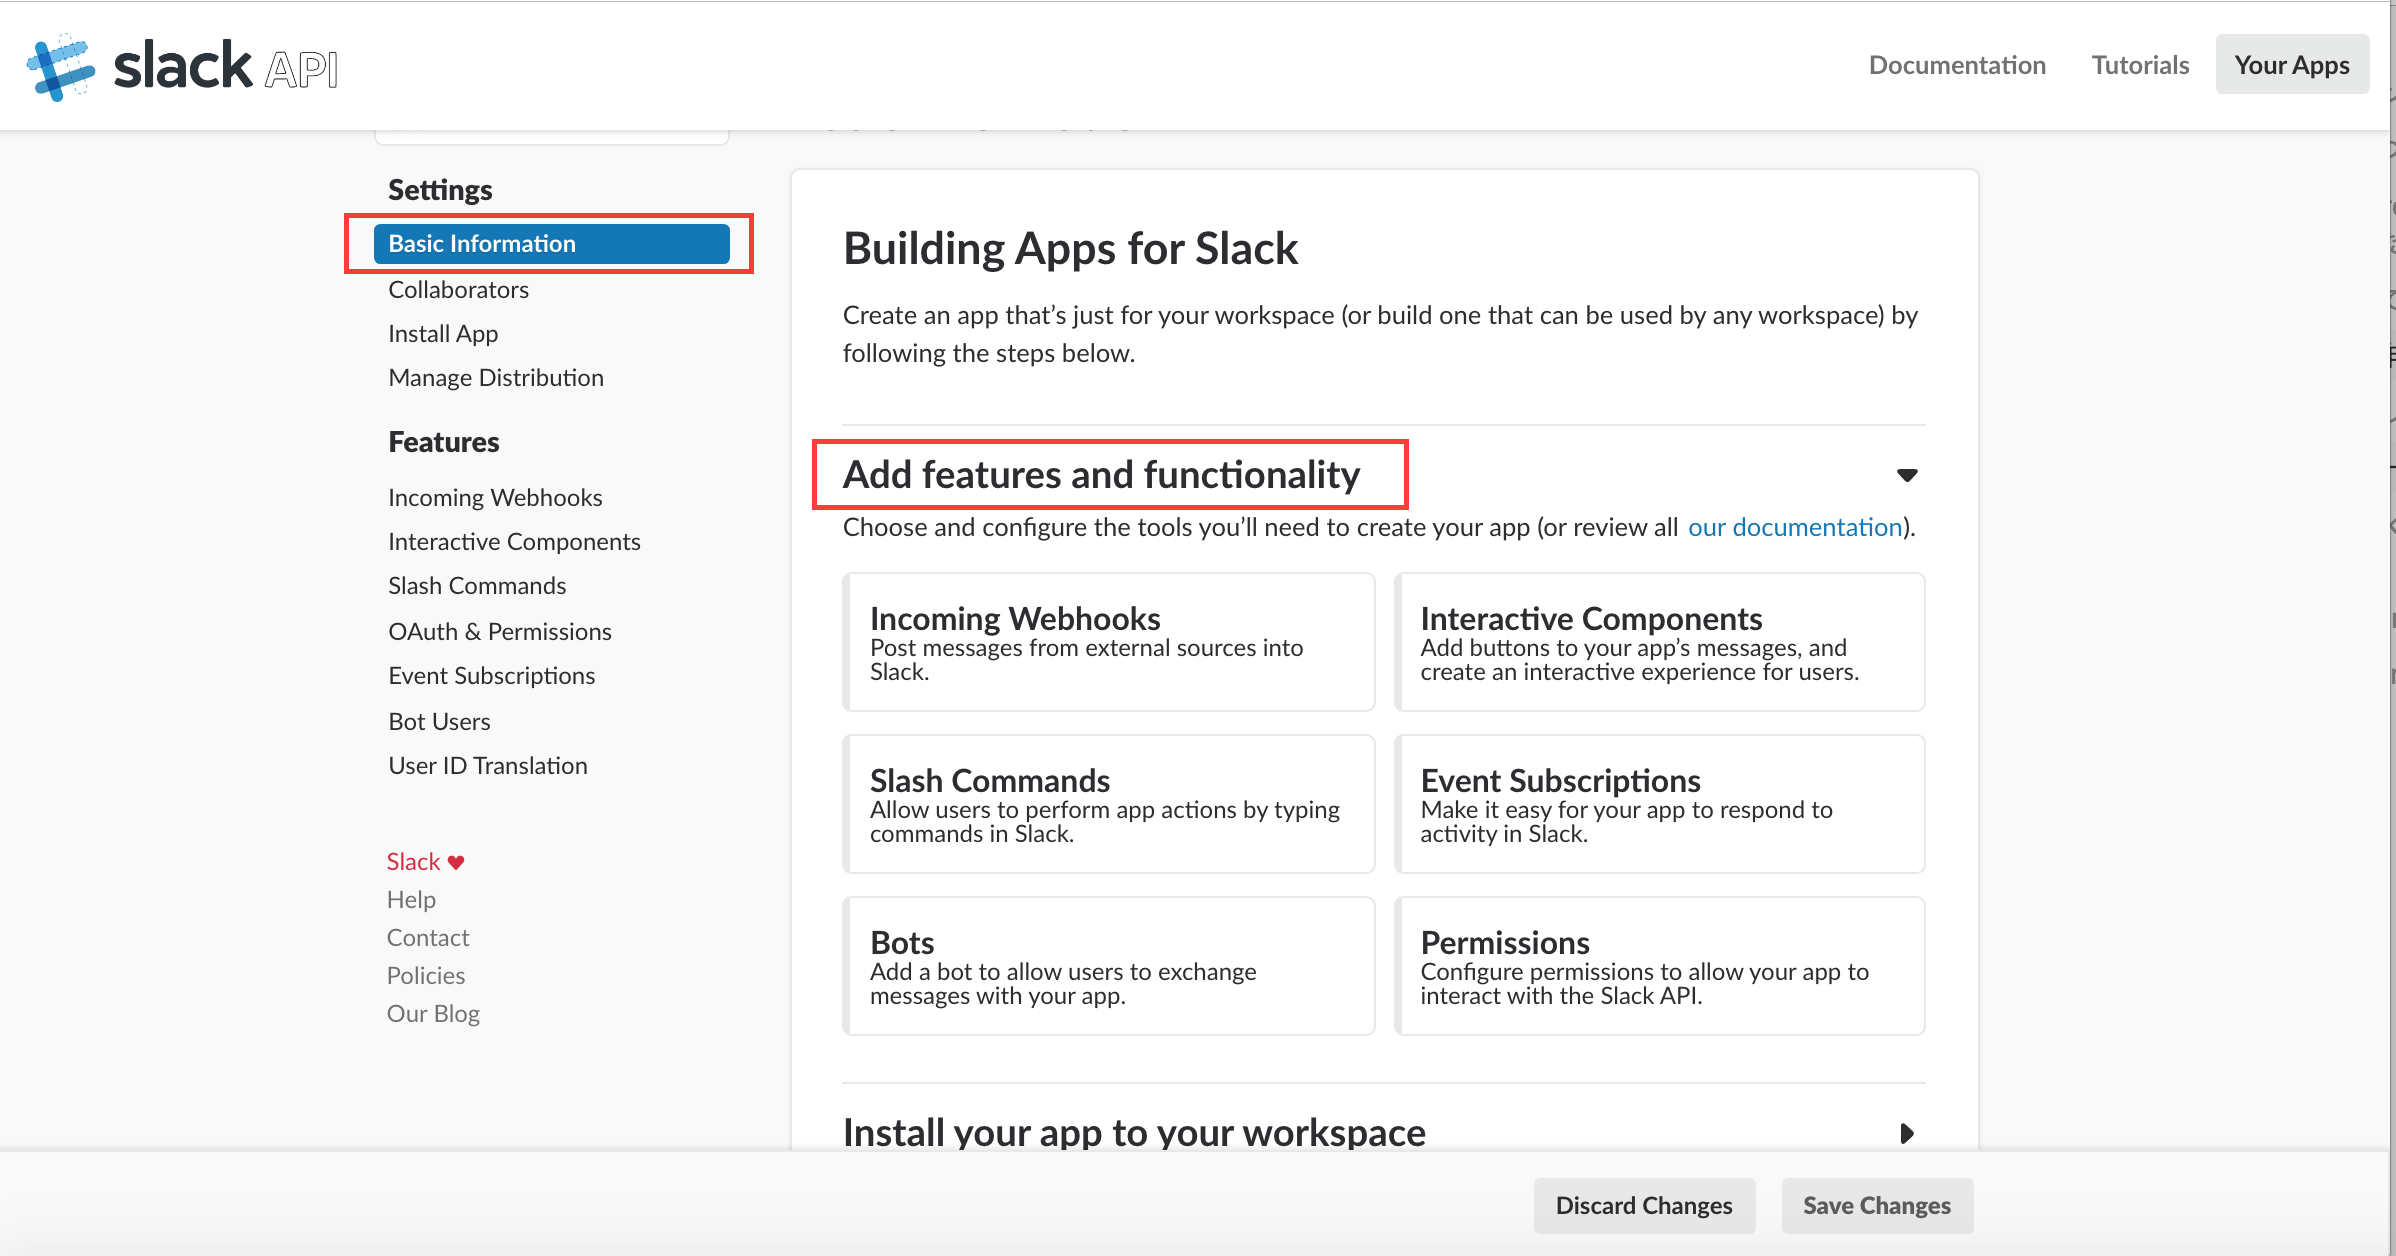Screen dimensions: 2396x1256
Task: Click the Bots feature card
Action: [x=1109, y=966]
